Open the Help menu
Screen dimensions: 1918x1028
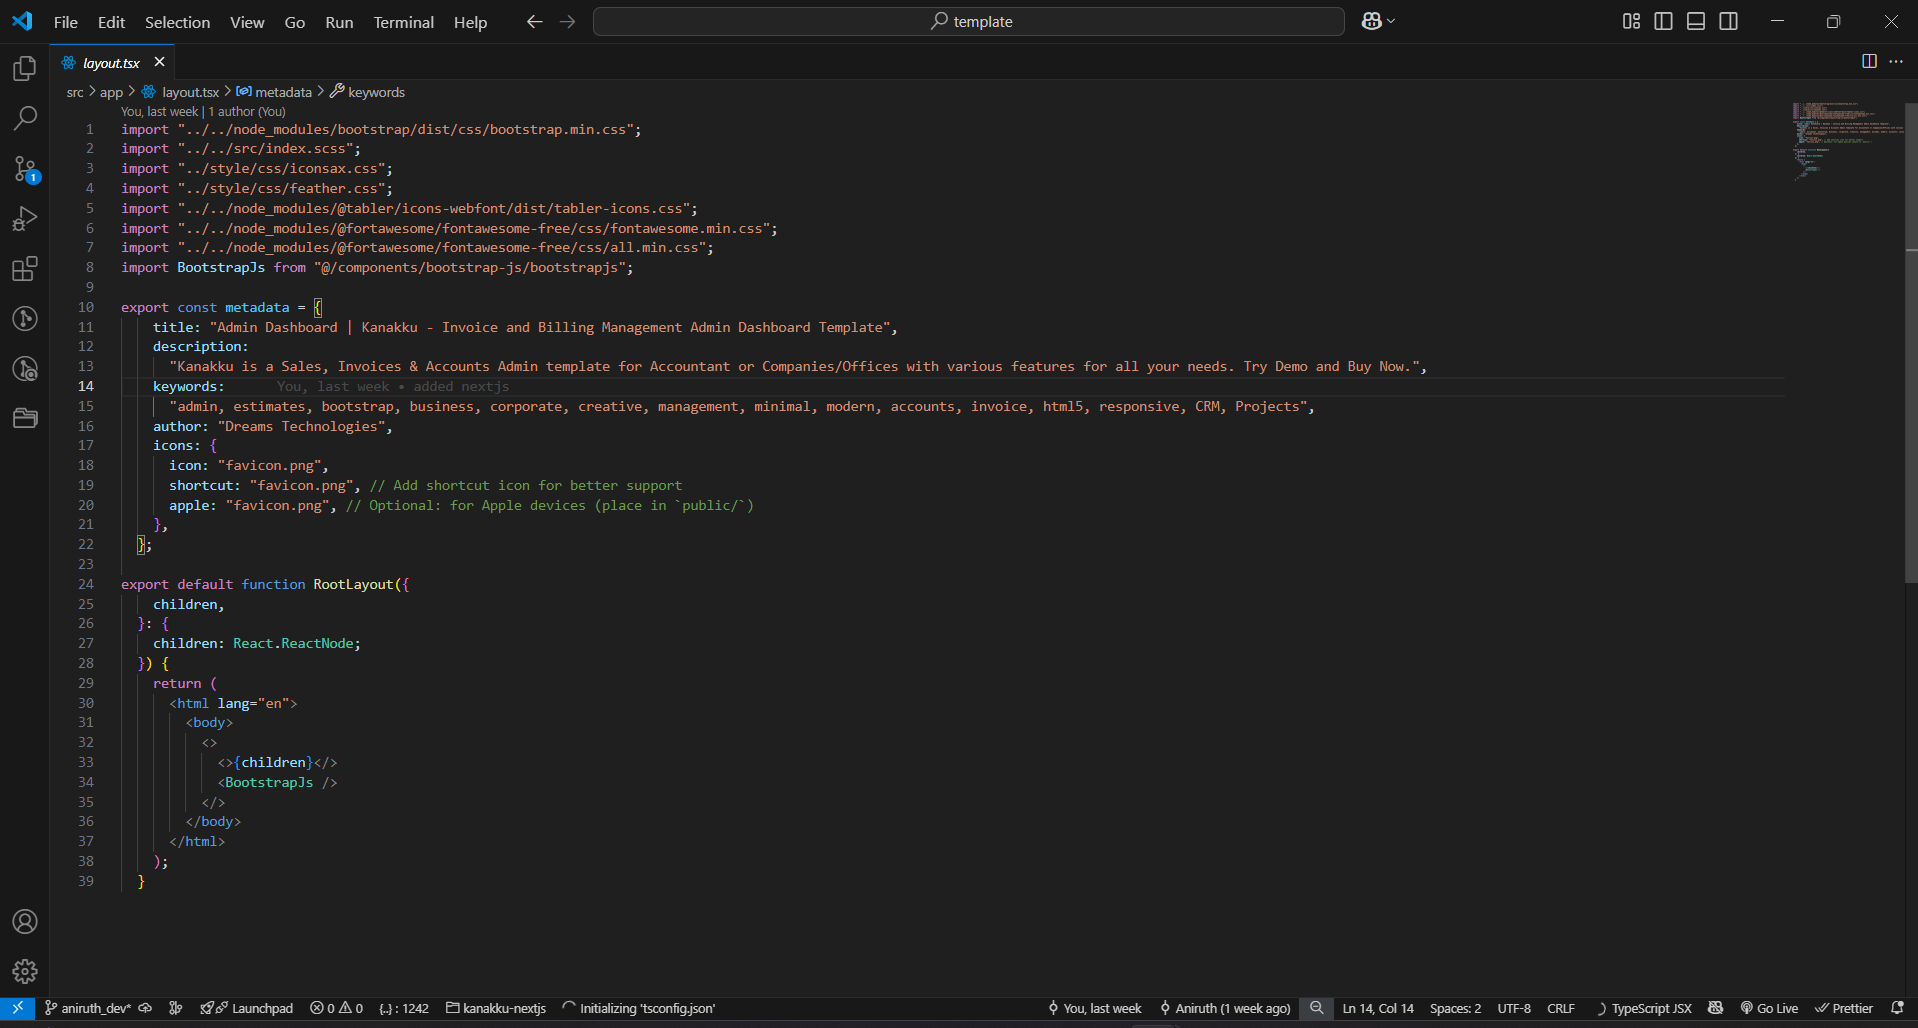pos(470,22)
